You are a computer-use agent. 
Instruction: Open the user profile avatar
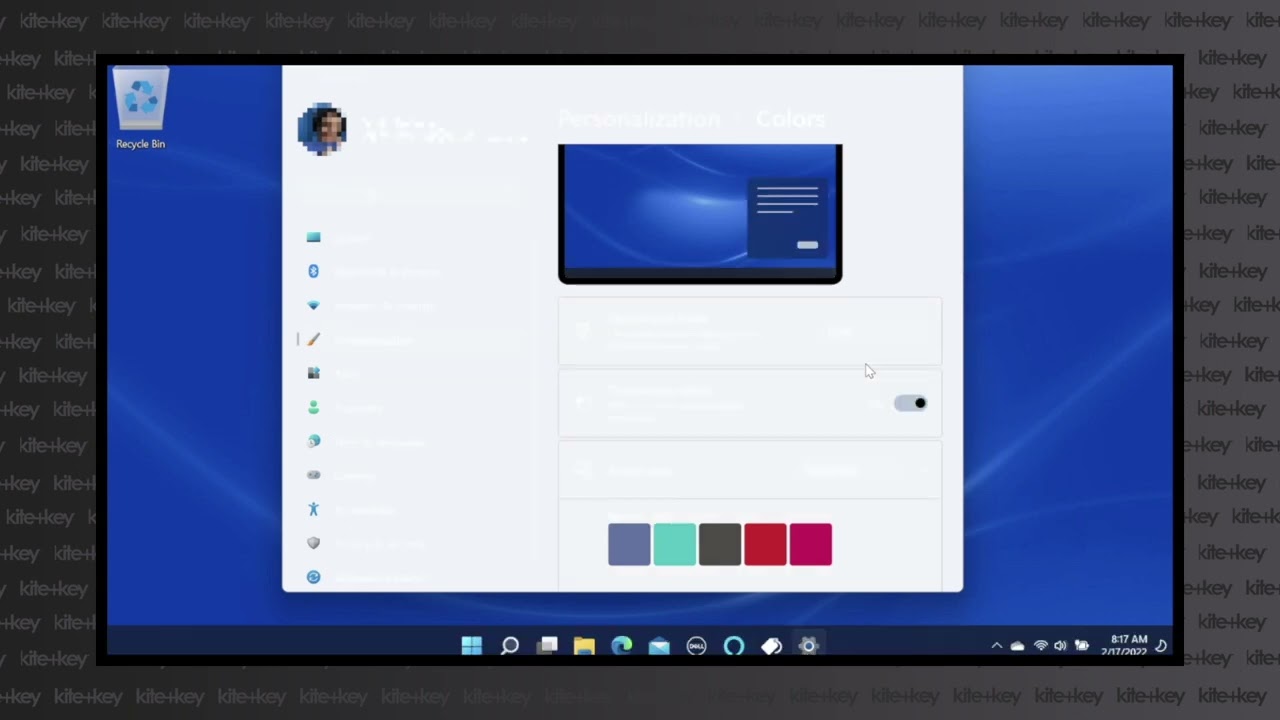[x=322, y=128]
